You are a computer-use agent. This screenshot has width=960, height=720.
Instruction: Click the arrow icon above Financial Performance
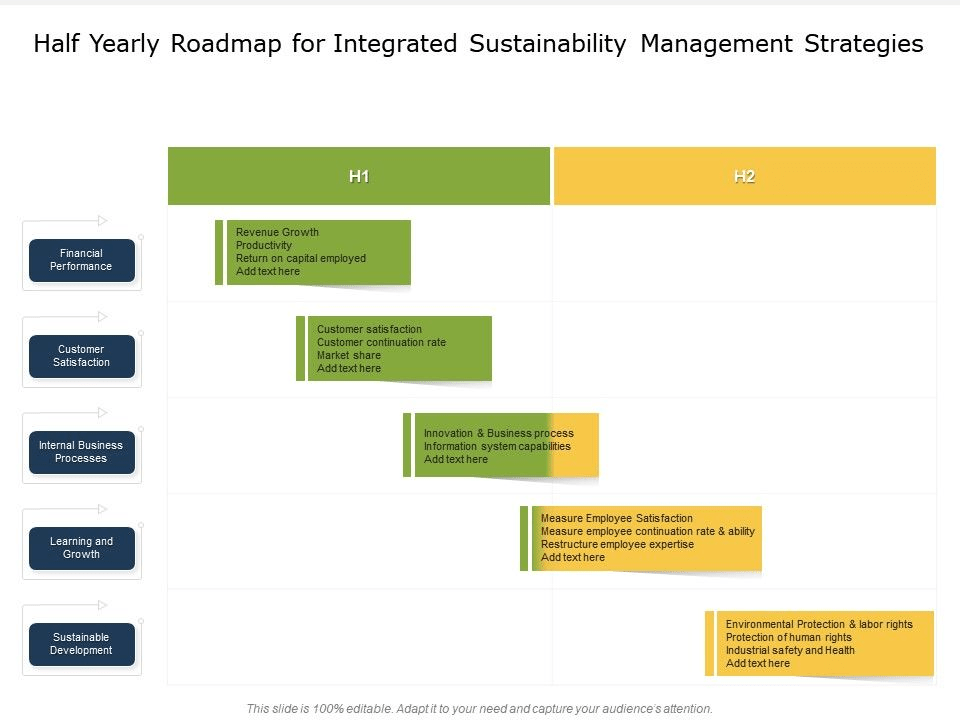[102, 220]
